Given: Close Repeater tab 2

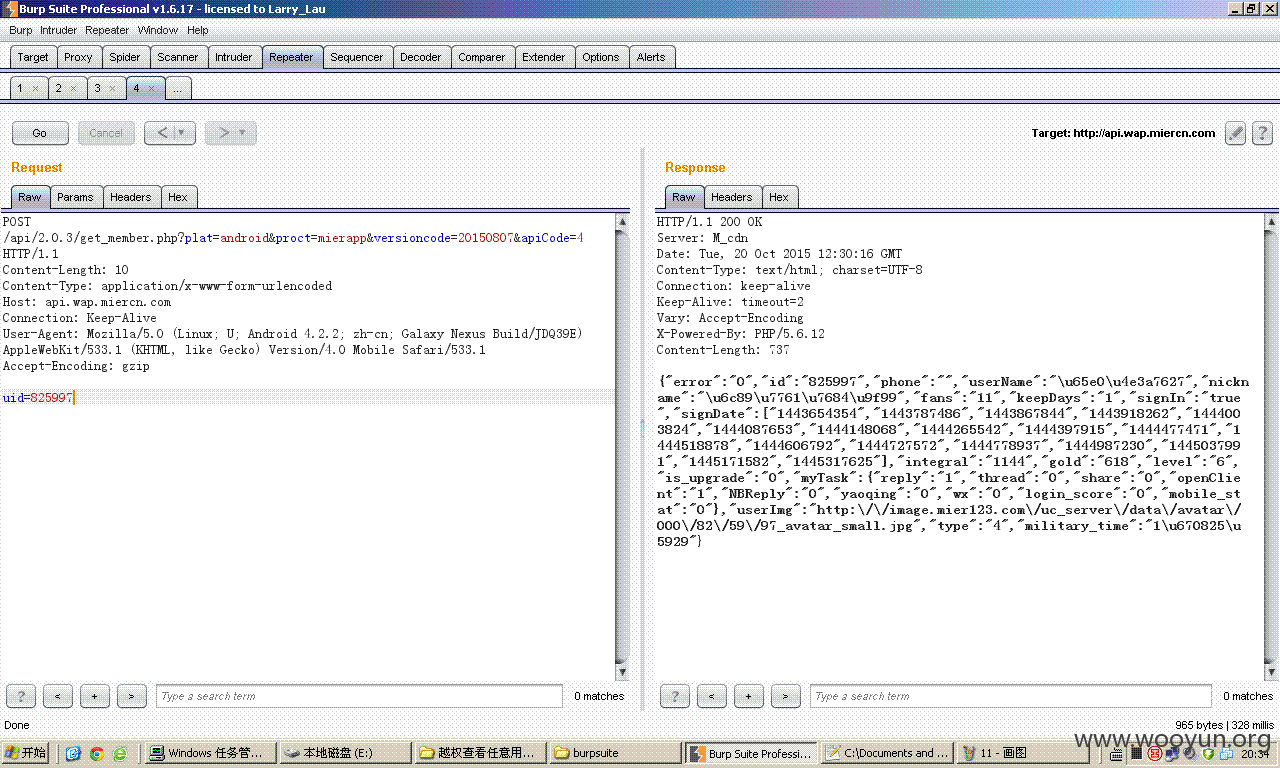Looking at the screenshot, I should (73, 88).
